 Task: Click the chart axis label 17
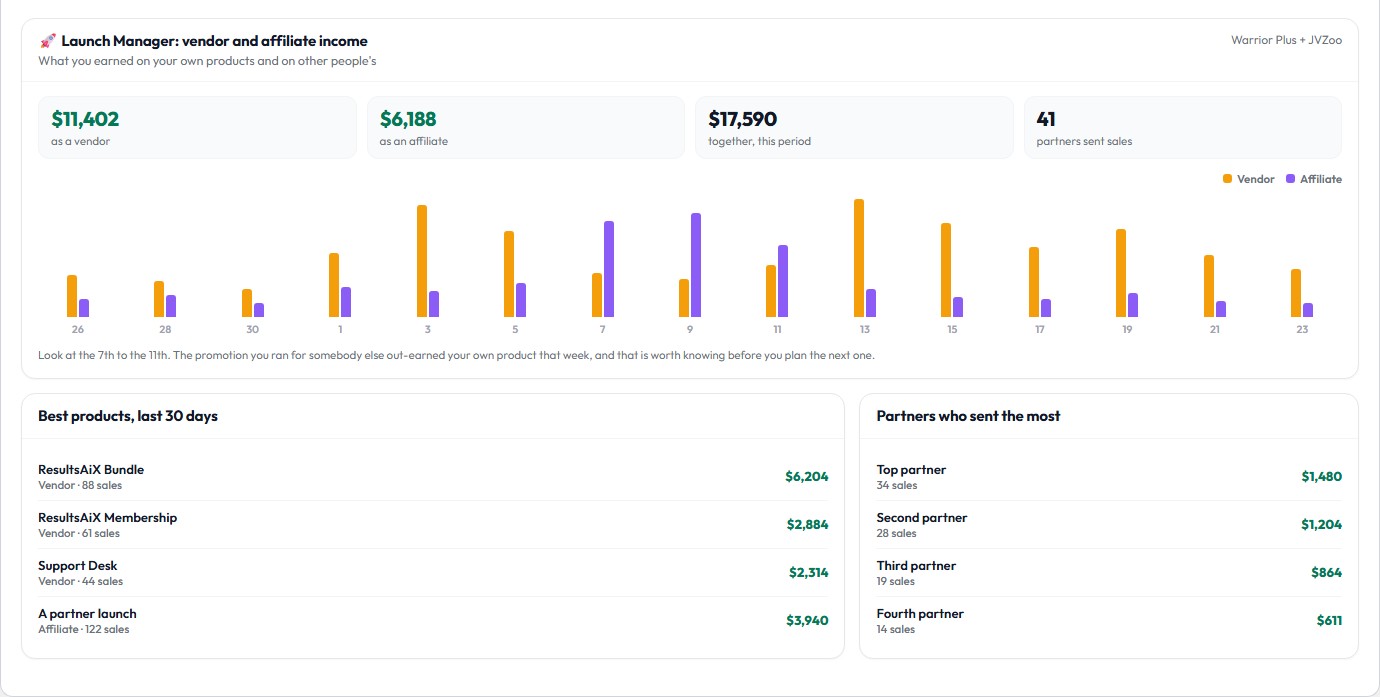click(1040, 329)
